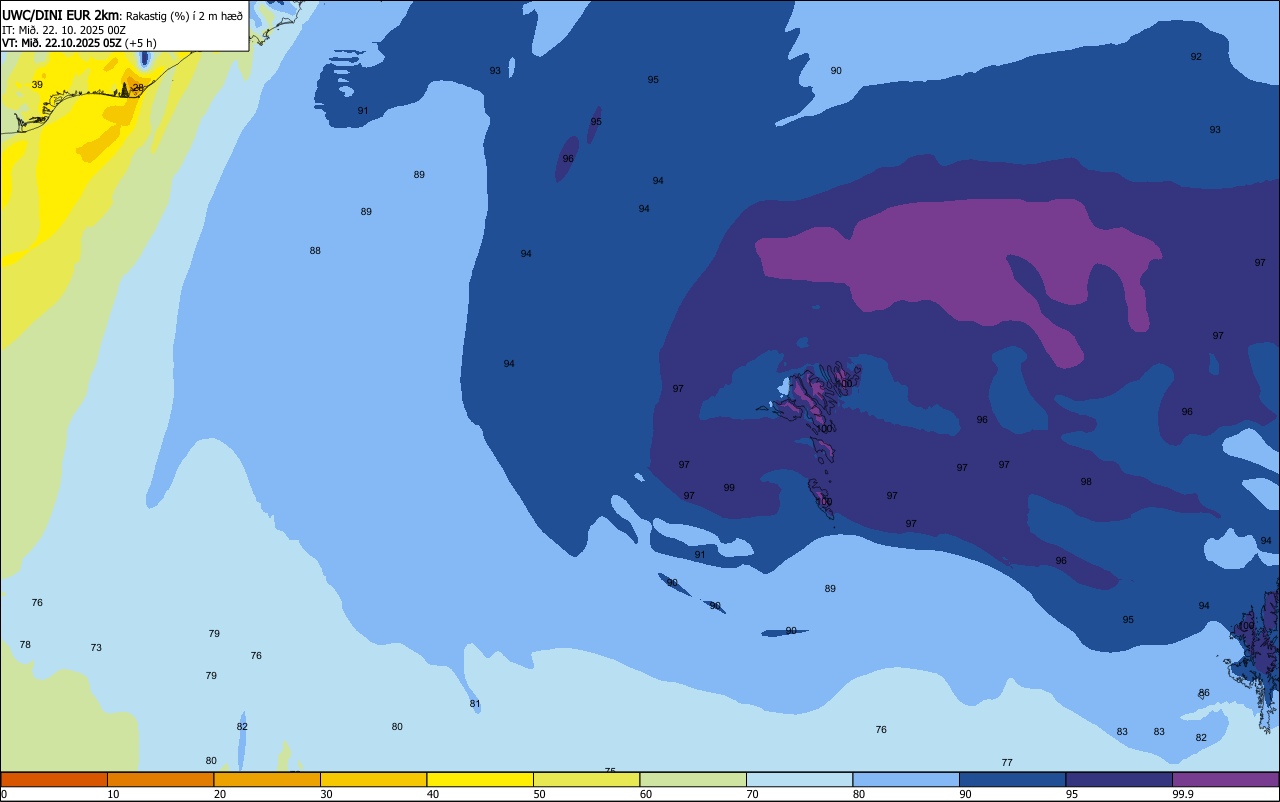Click the 30–40 legend color segment

(373, 779)
